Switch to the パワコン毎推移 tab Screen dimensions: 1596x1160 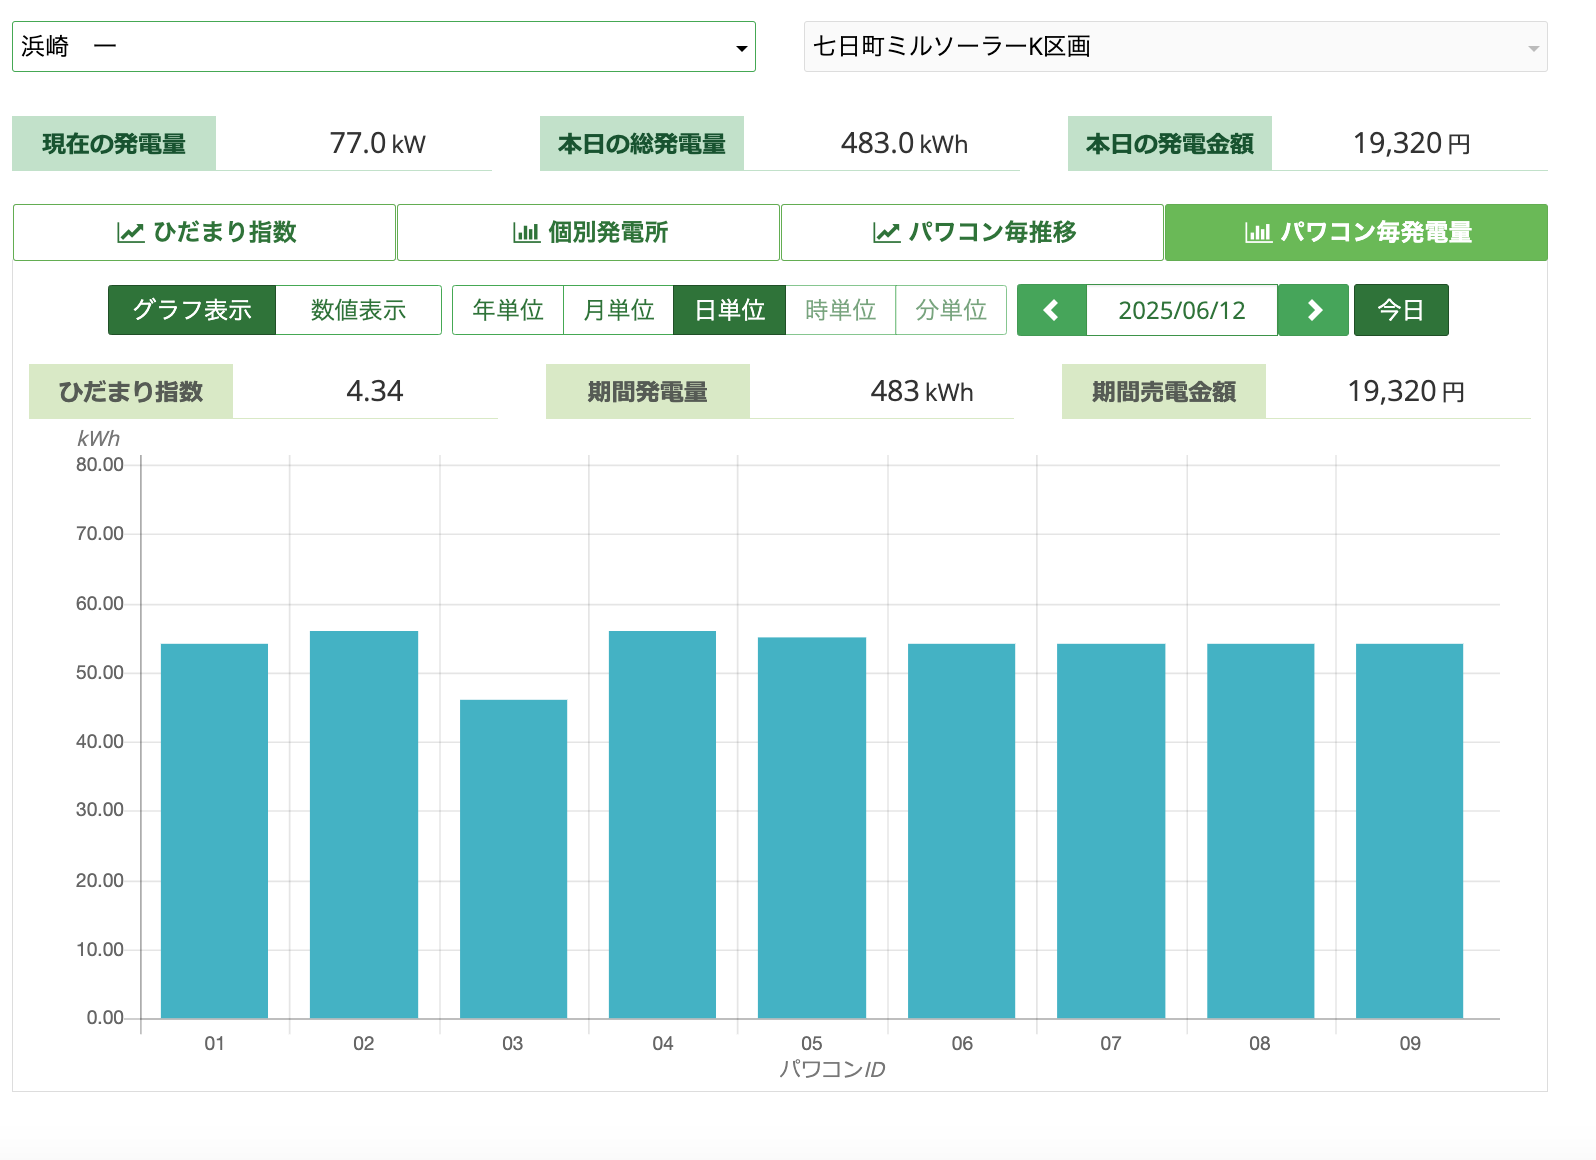(972, 232)
